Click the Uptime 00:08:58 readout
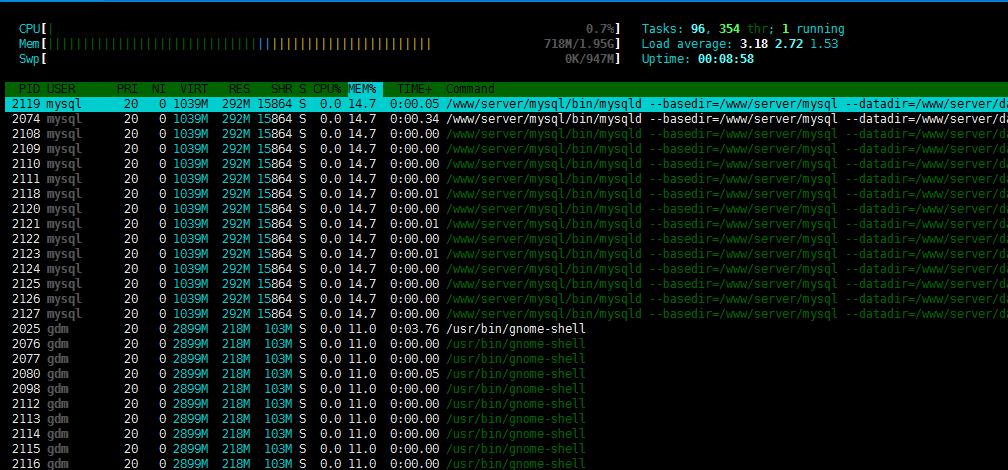This screenshot has height=470, width=1008. (x=698, y=59)
